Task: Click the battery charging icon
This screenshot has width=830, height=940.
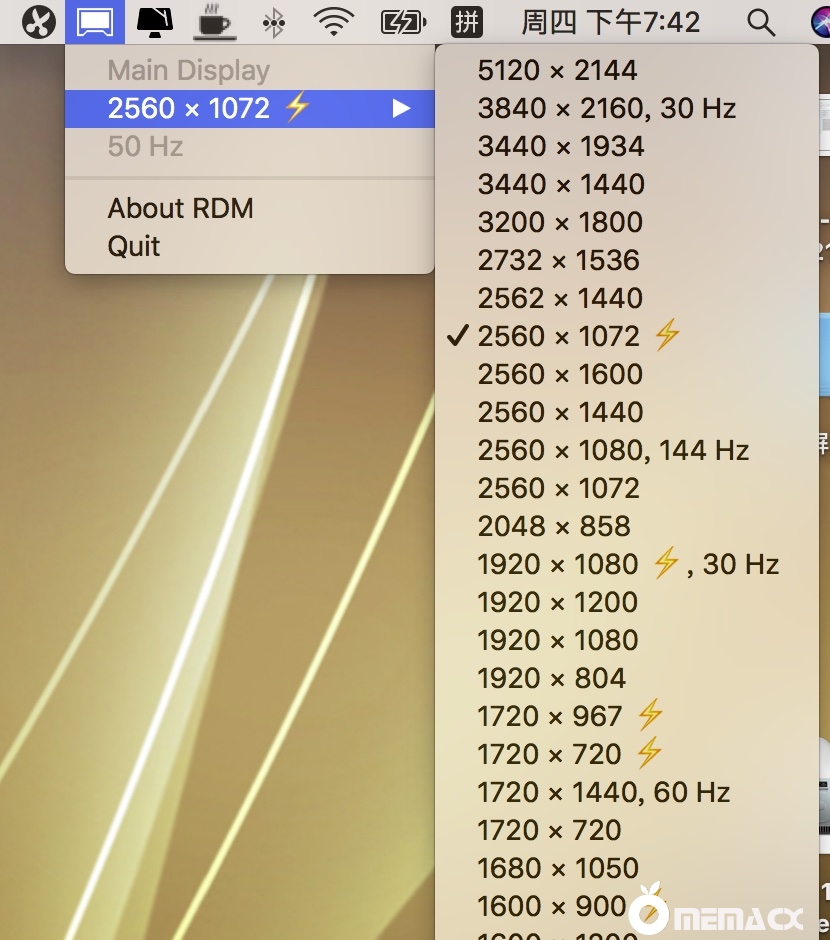Action: [403, 21]
